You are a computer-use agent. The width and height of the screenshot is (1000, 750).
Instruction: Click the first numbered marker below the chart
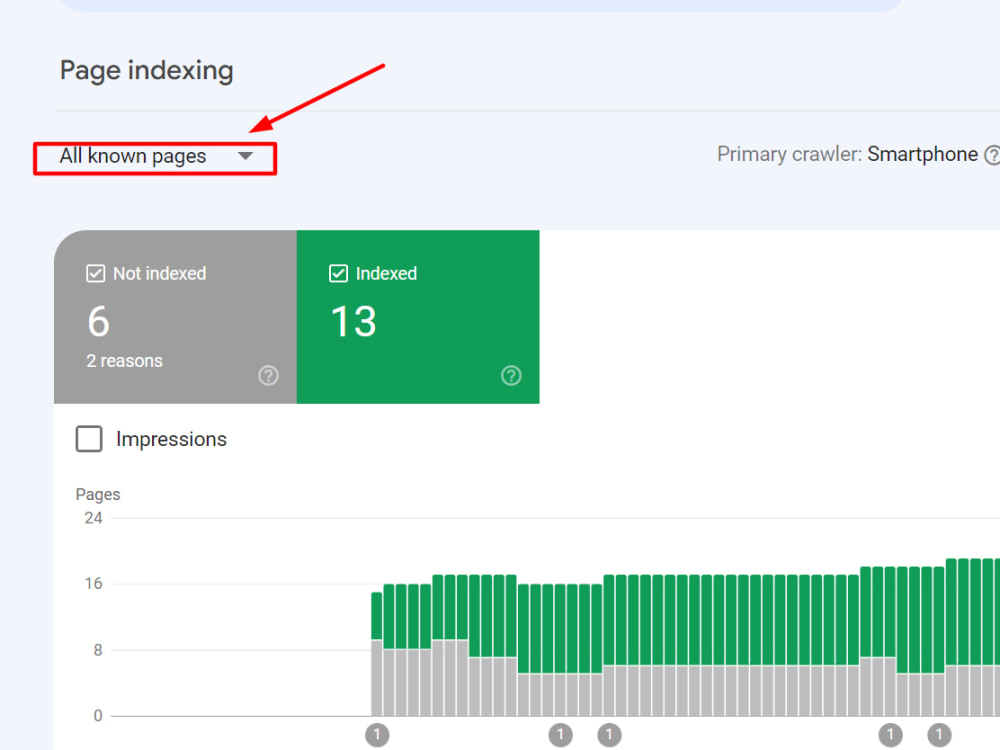pyautogui.click(x=378, y=735)
